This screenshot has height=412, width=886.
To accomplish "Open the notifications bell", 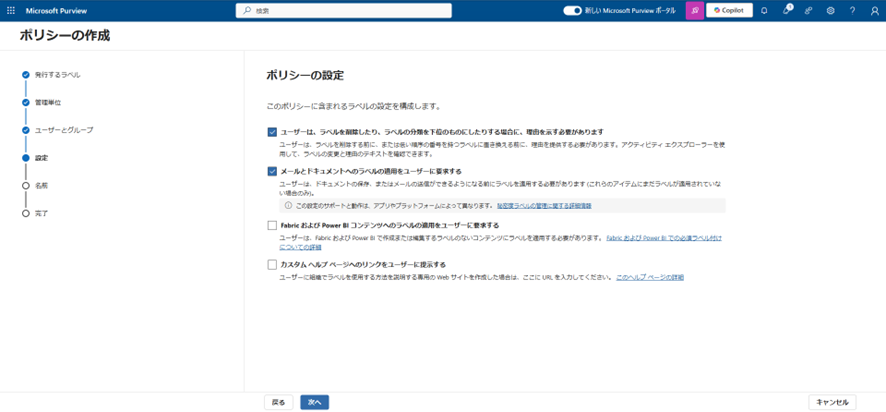I will click(x=764, y=10).
